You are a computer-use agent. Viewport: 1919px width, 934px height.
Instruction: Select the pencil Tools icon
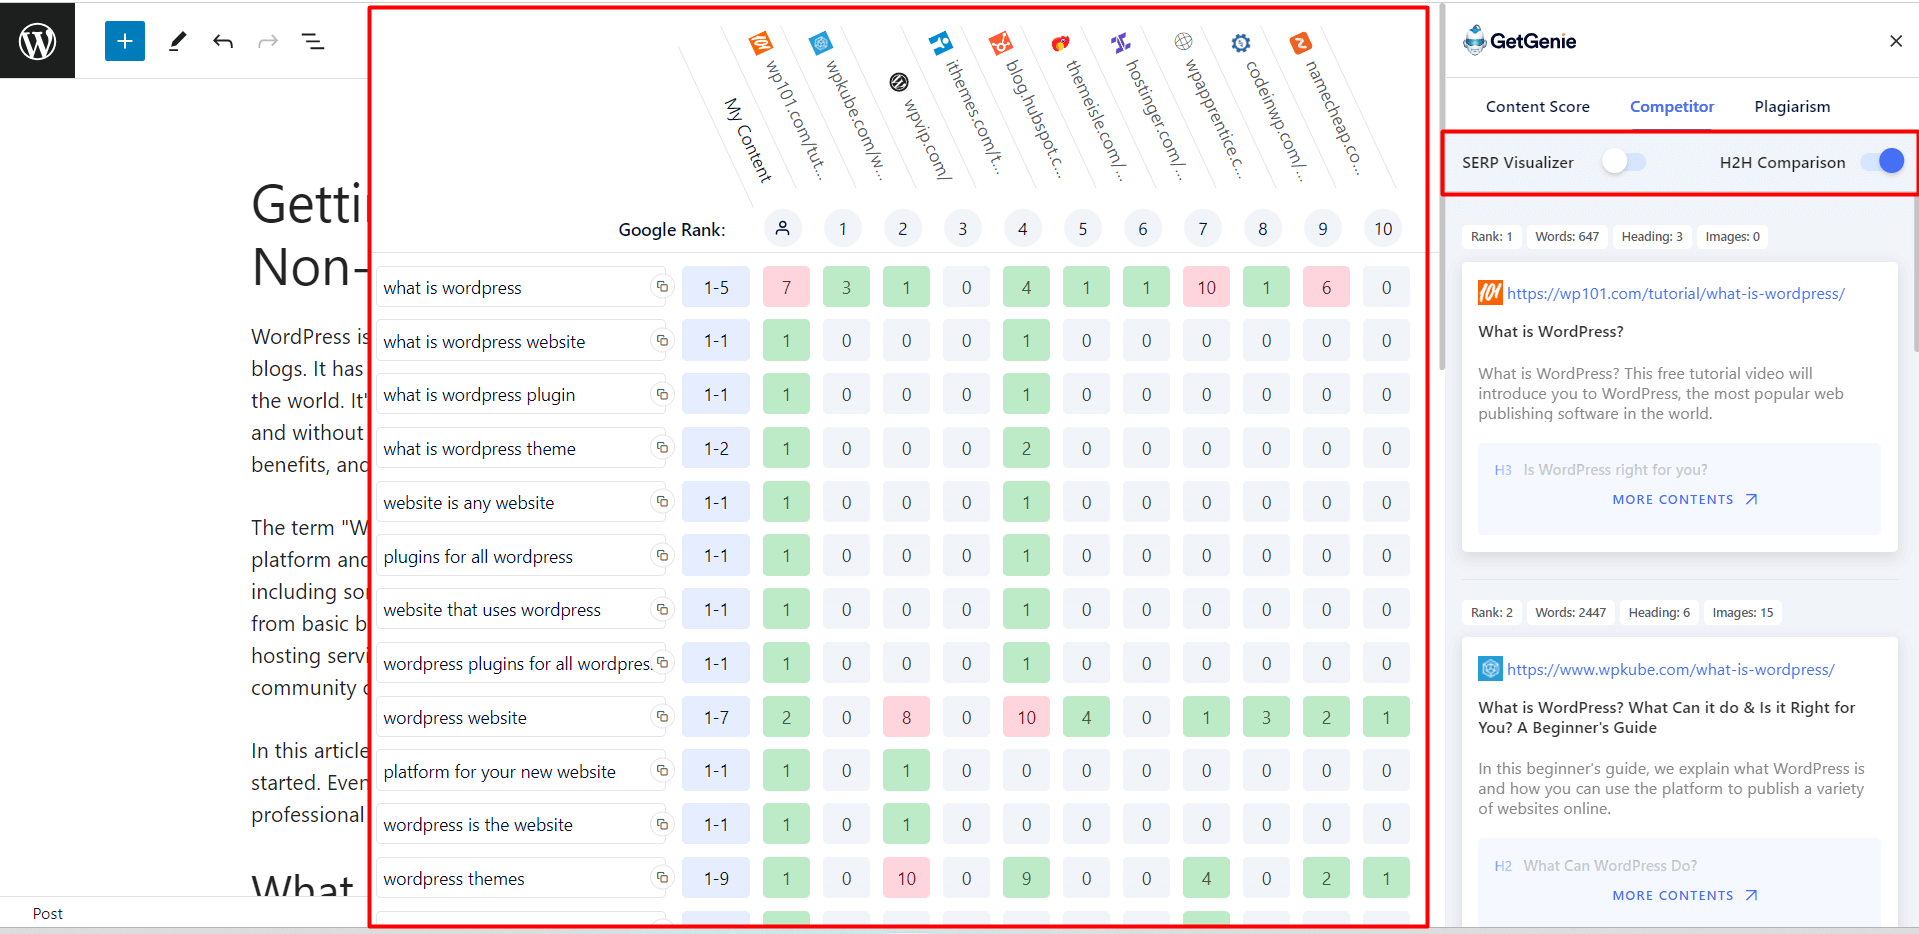178,41
